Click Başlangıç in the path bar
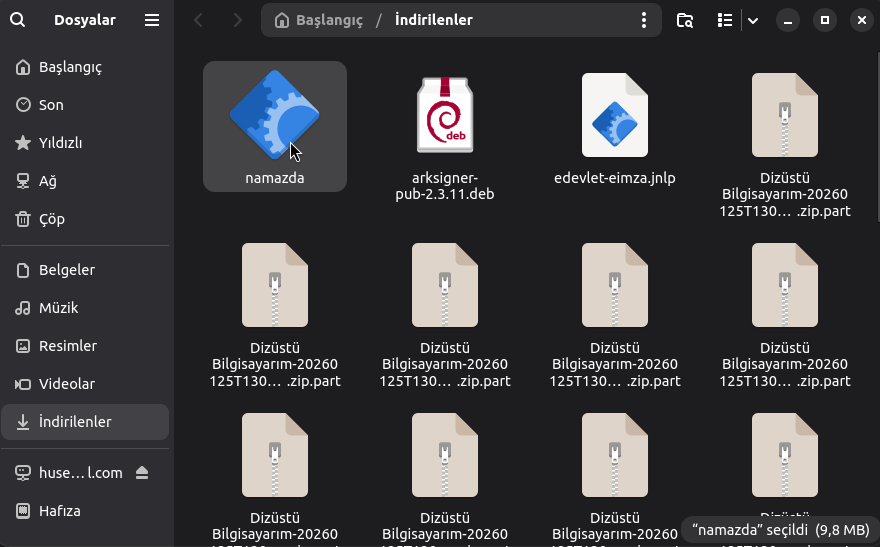Viewport: 880px width, 547px height. tap(319, 20)
